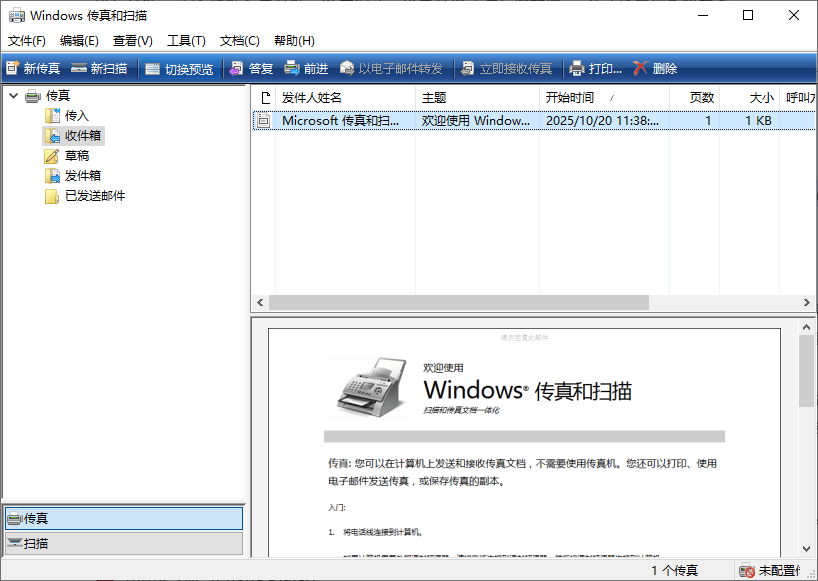
Task: Click the 1 KB size cell
Action: click(758, 120)
